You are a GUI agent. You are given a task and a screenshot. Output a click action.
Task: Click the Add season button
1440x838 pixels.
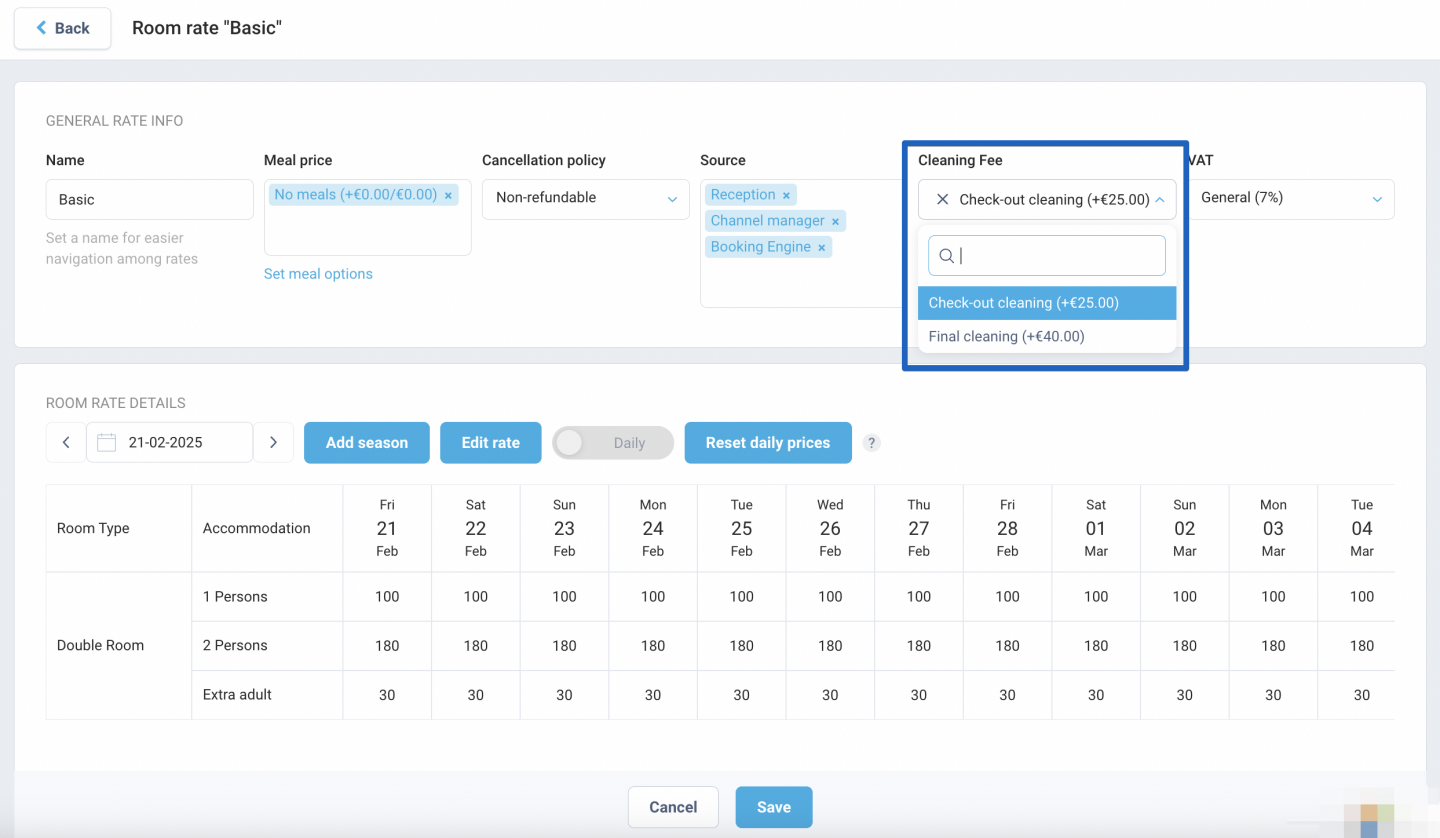point(367,442)
